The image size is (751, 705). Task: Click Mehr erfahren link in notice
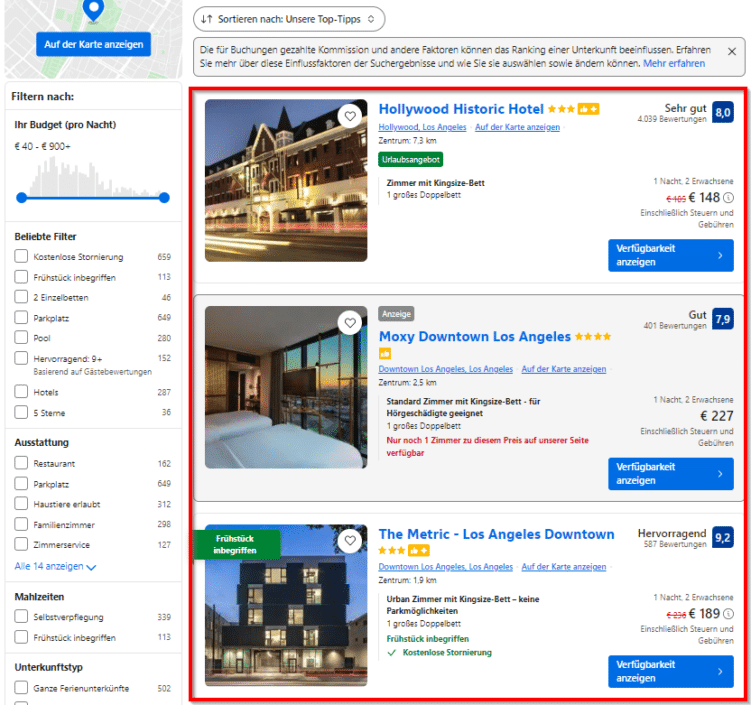tap(673, 63)
